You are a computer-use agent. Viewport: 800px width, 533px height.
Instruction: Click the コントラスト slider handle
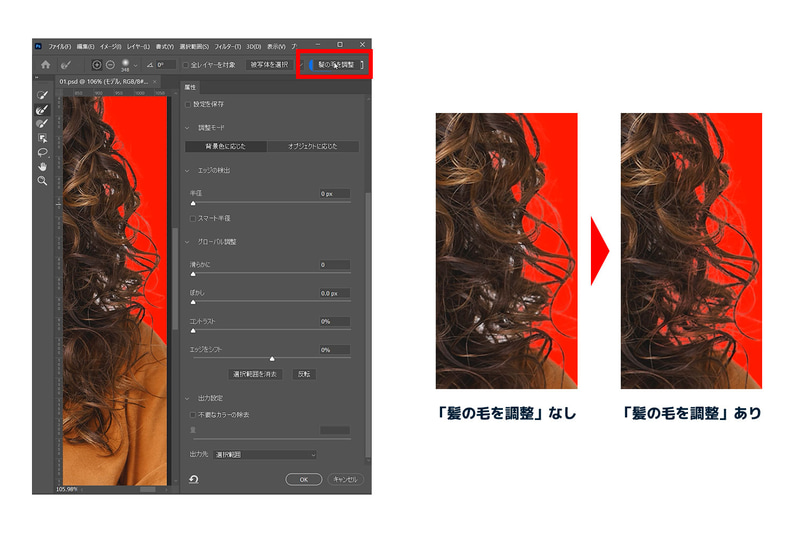pyautogui.click(x=193, y=331)
